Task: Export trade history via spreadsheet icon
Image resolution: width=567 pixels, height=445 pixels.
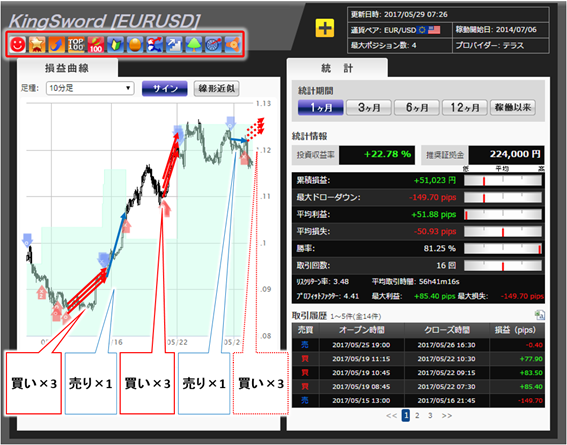Action: click(x=540, y=315)
